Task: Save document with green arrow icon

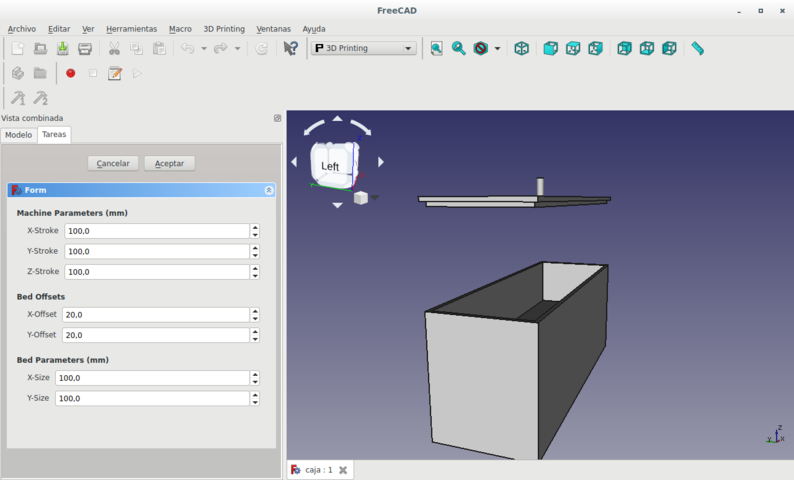Action: [62, 48]
